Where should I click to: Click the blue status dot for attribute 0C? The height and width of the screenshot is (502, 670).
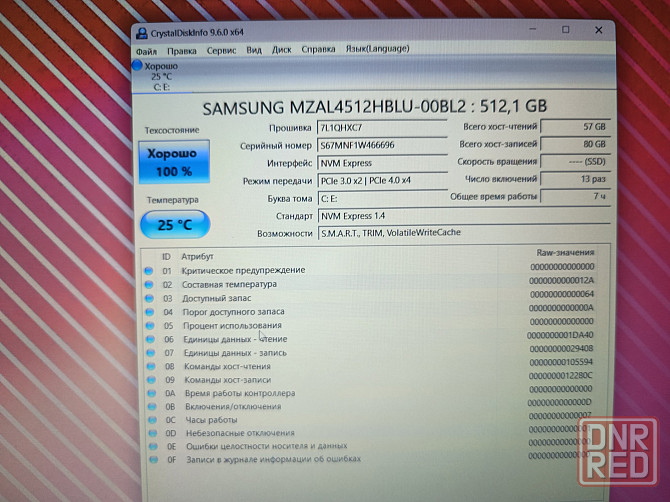tap(153, 420)
